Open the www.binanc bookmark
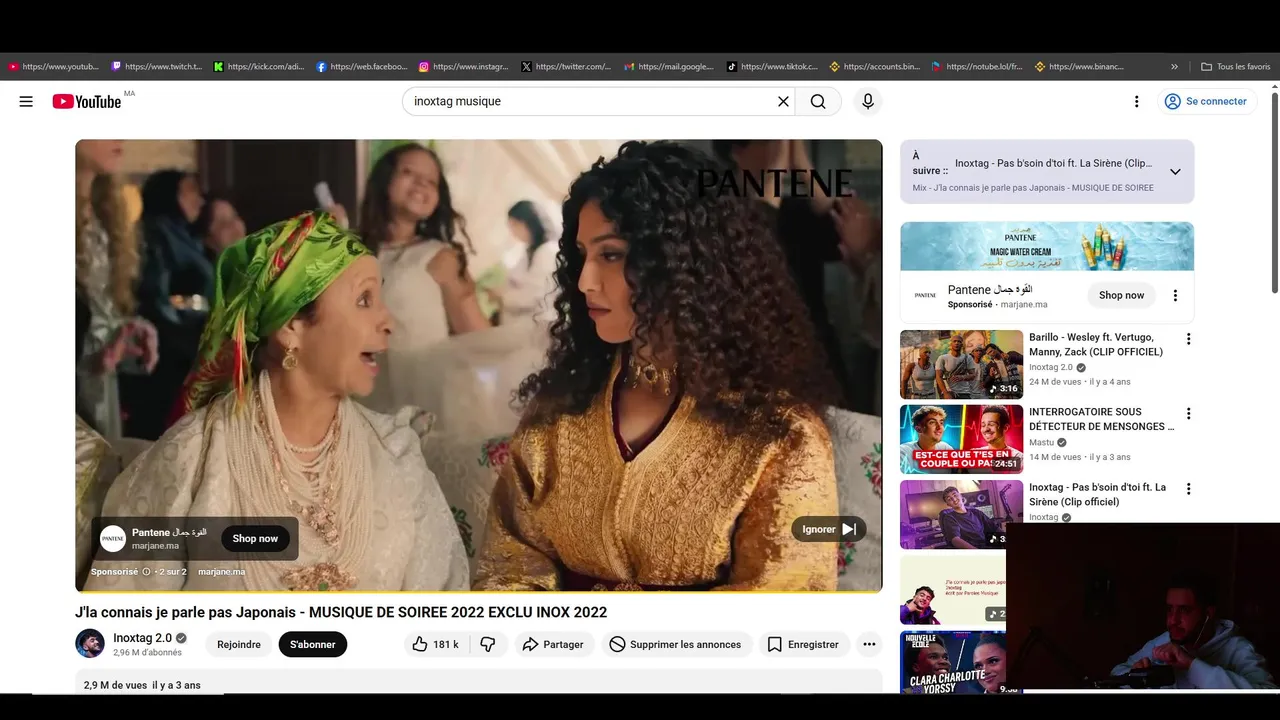The width and height of the screenshot is (1280, 720). click(1080, 67)
